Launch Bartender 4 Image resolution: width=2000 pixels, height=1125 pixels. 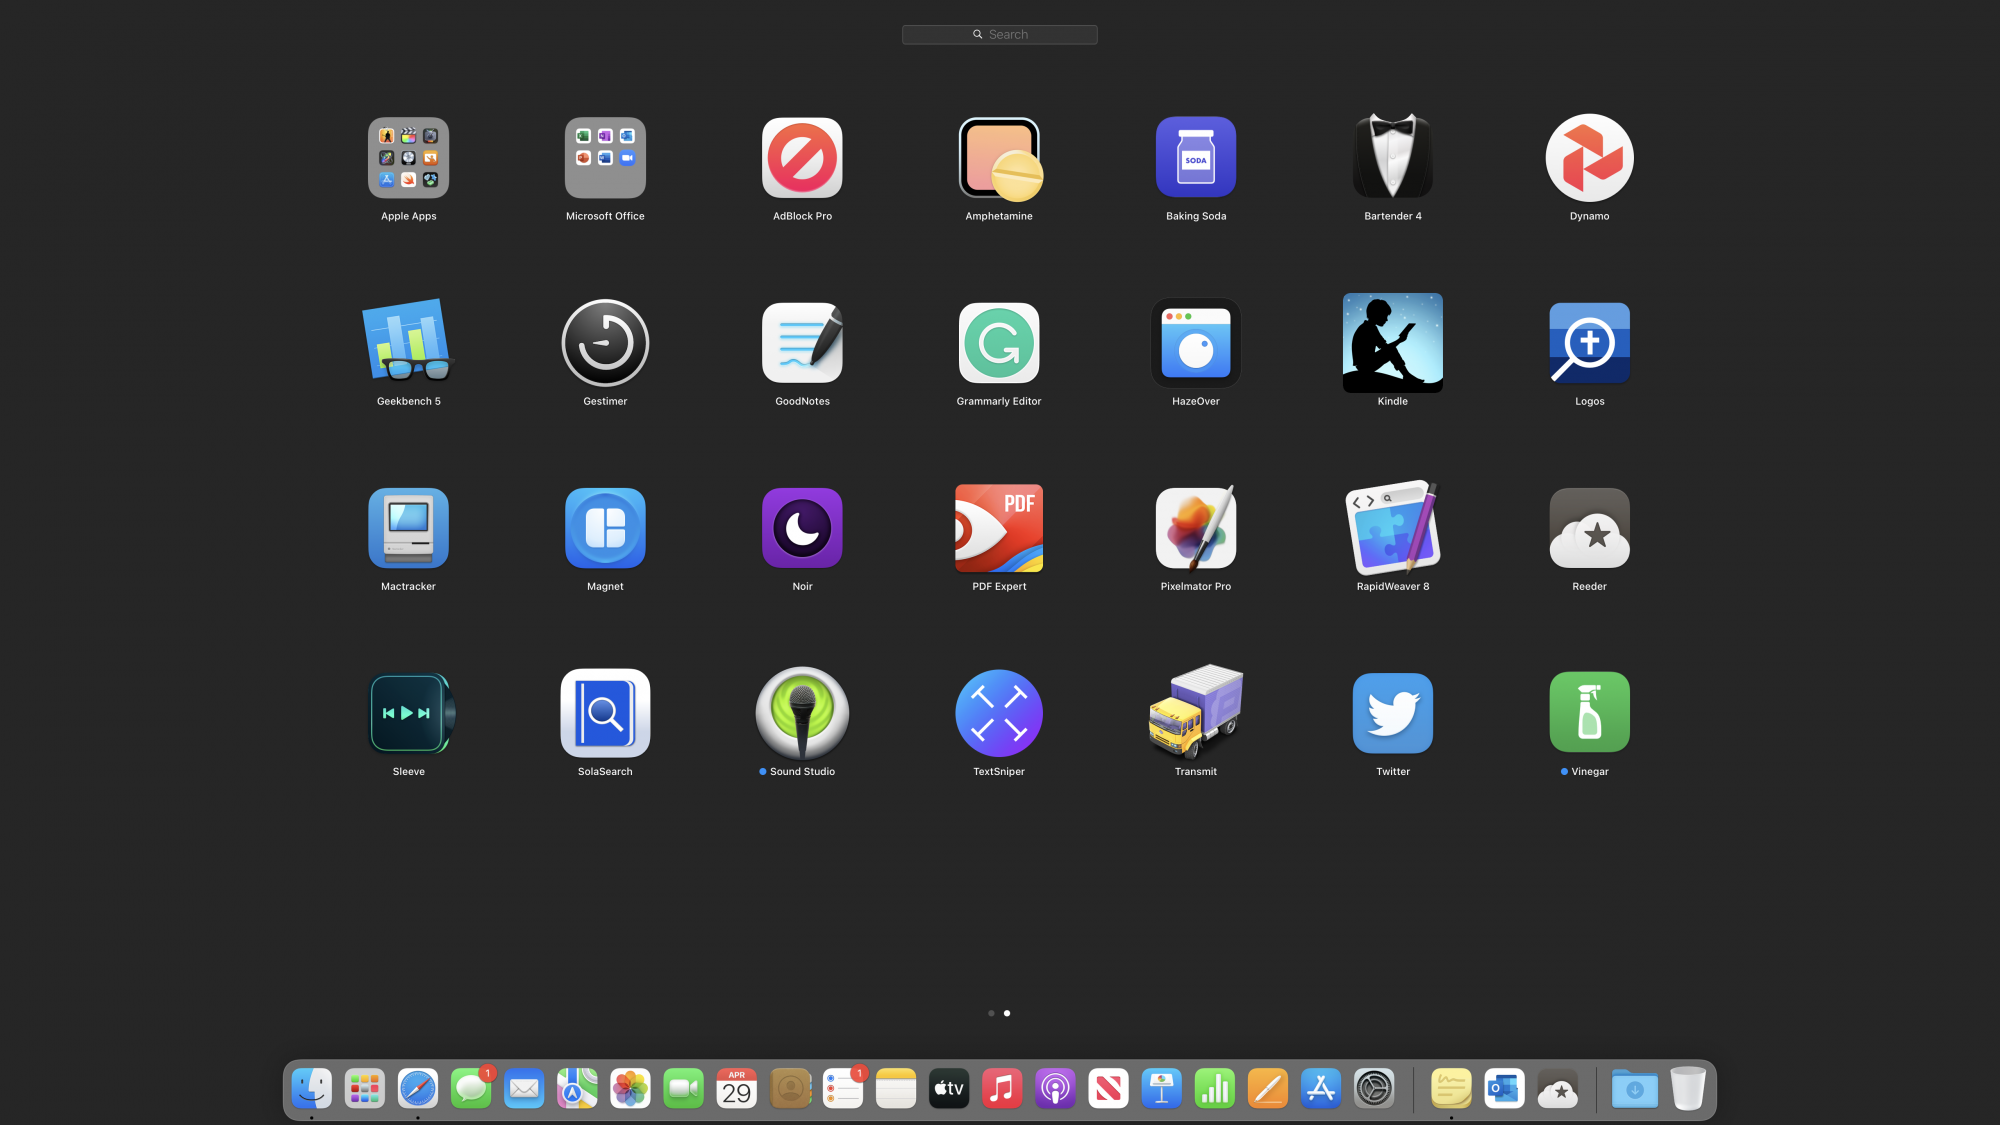click(x=1392, y=157)
